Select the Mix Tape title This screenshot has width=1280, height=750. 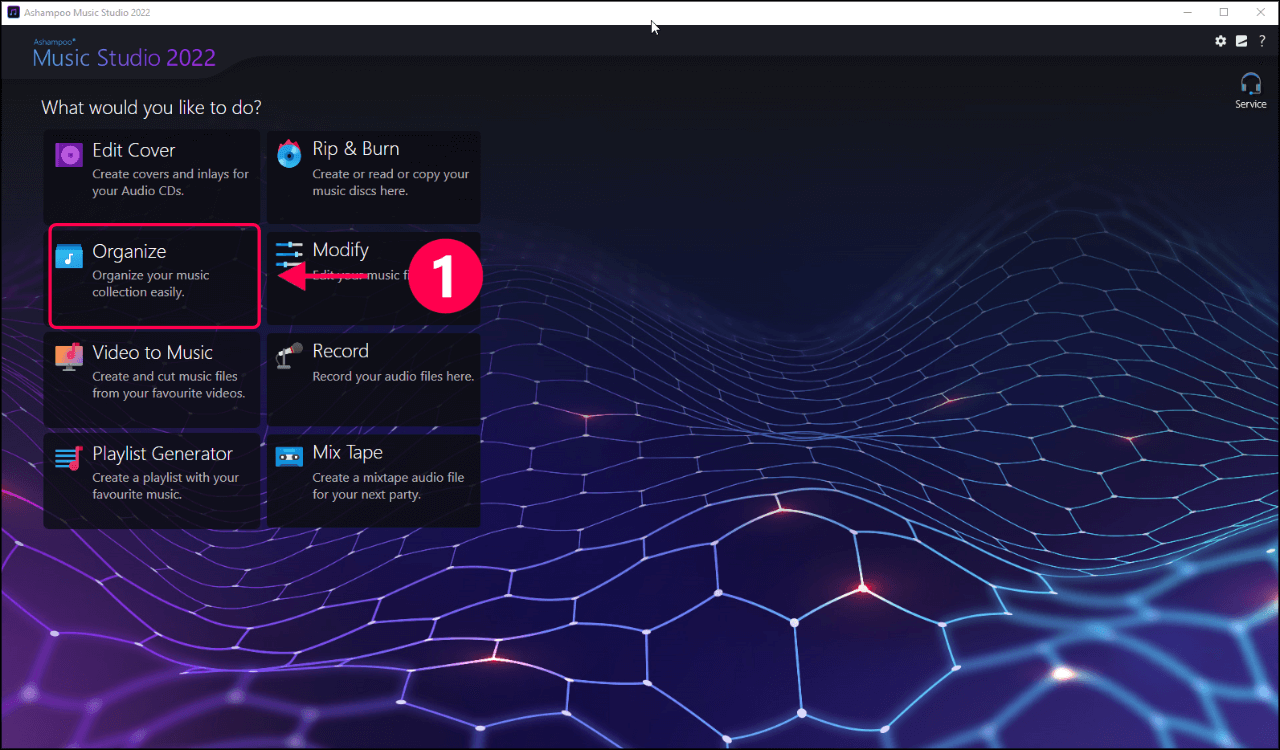pyautogui.click(x=347, y=452)
